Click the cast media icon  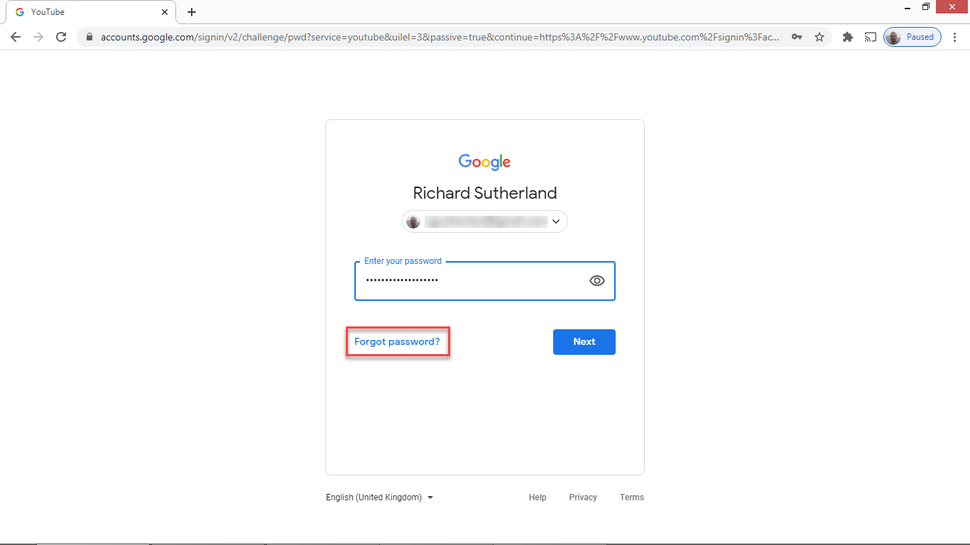point(870,37)
